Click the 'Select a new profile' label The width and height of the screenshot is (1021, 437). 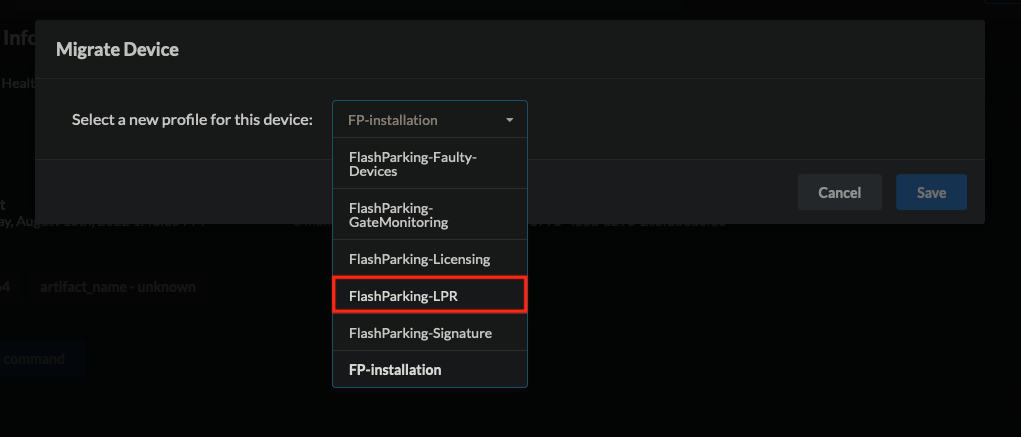192,120
